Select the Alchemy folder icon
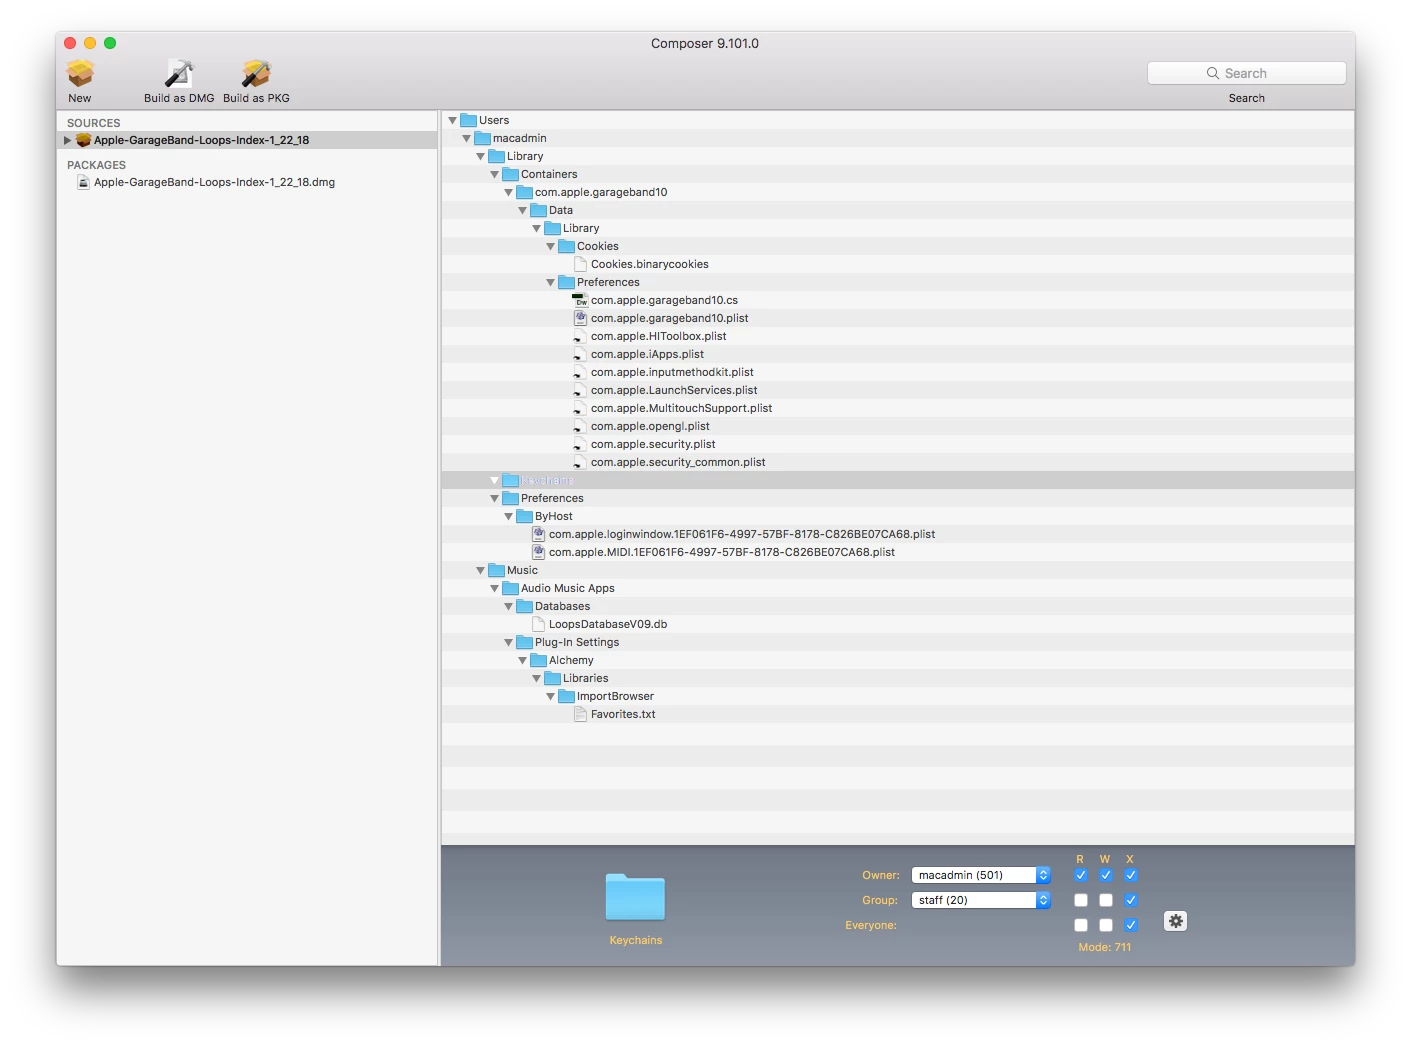1411x1046 pixels. [538, 660]
